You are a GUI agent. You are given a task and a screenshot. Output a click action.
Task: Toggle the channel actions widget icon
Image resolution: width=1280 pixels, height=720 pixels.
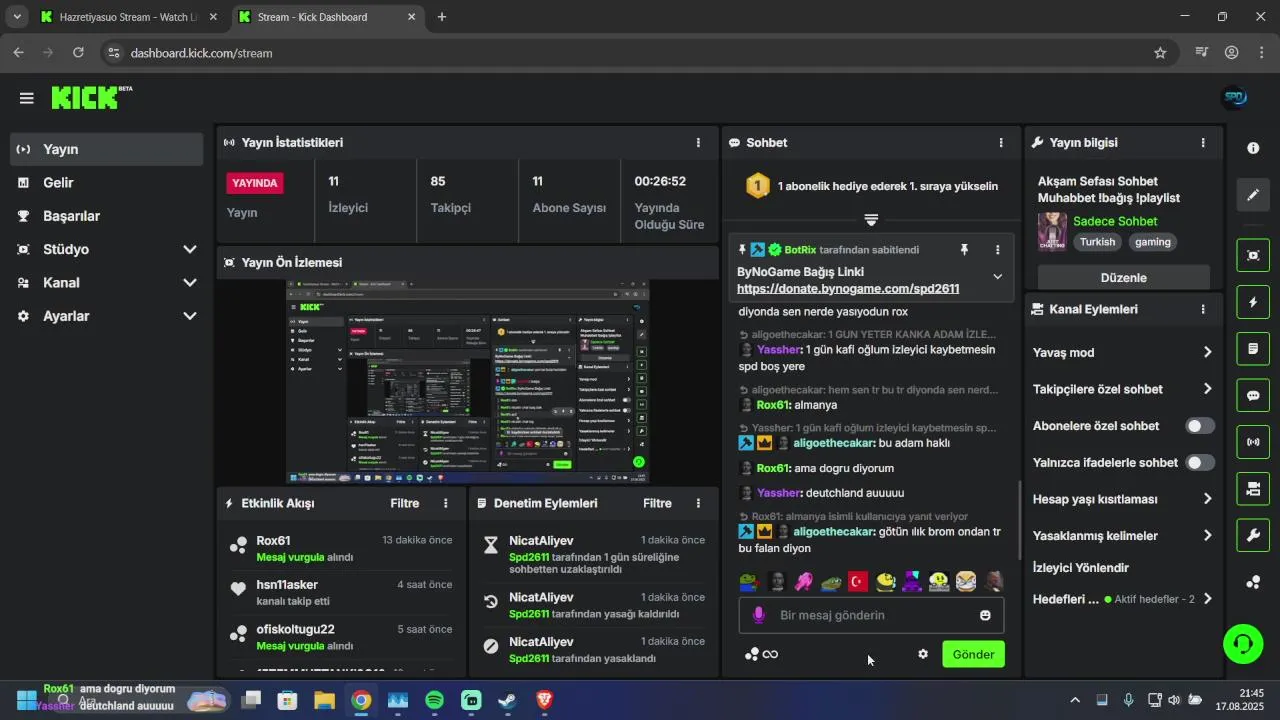[1253, 489]
